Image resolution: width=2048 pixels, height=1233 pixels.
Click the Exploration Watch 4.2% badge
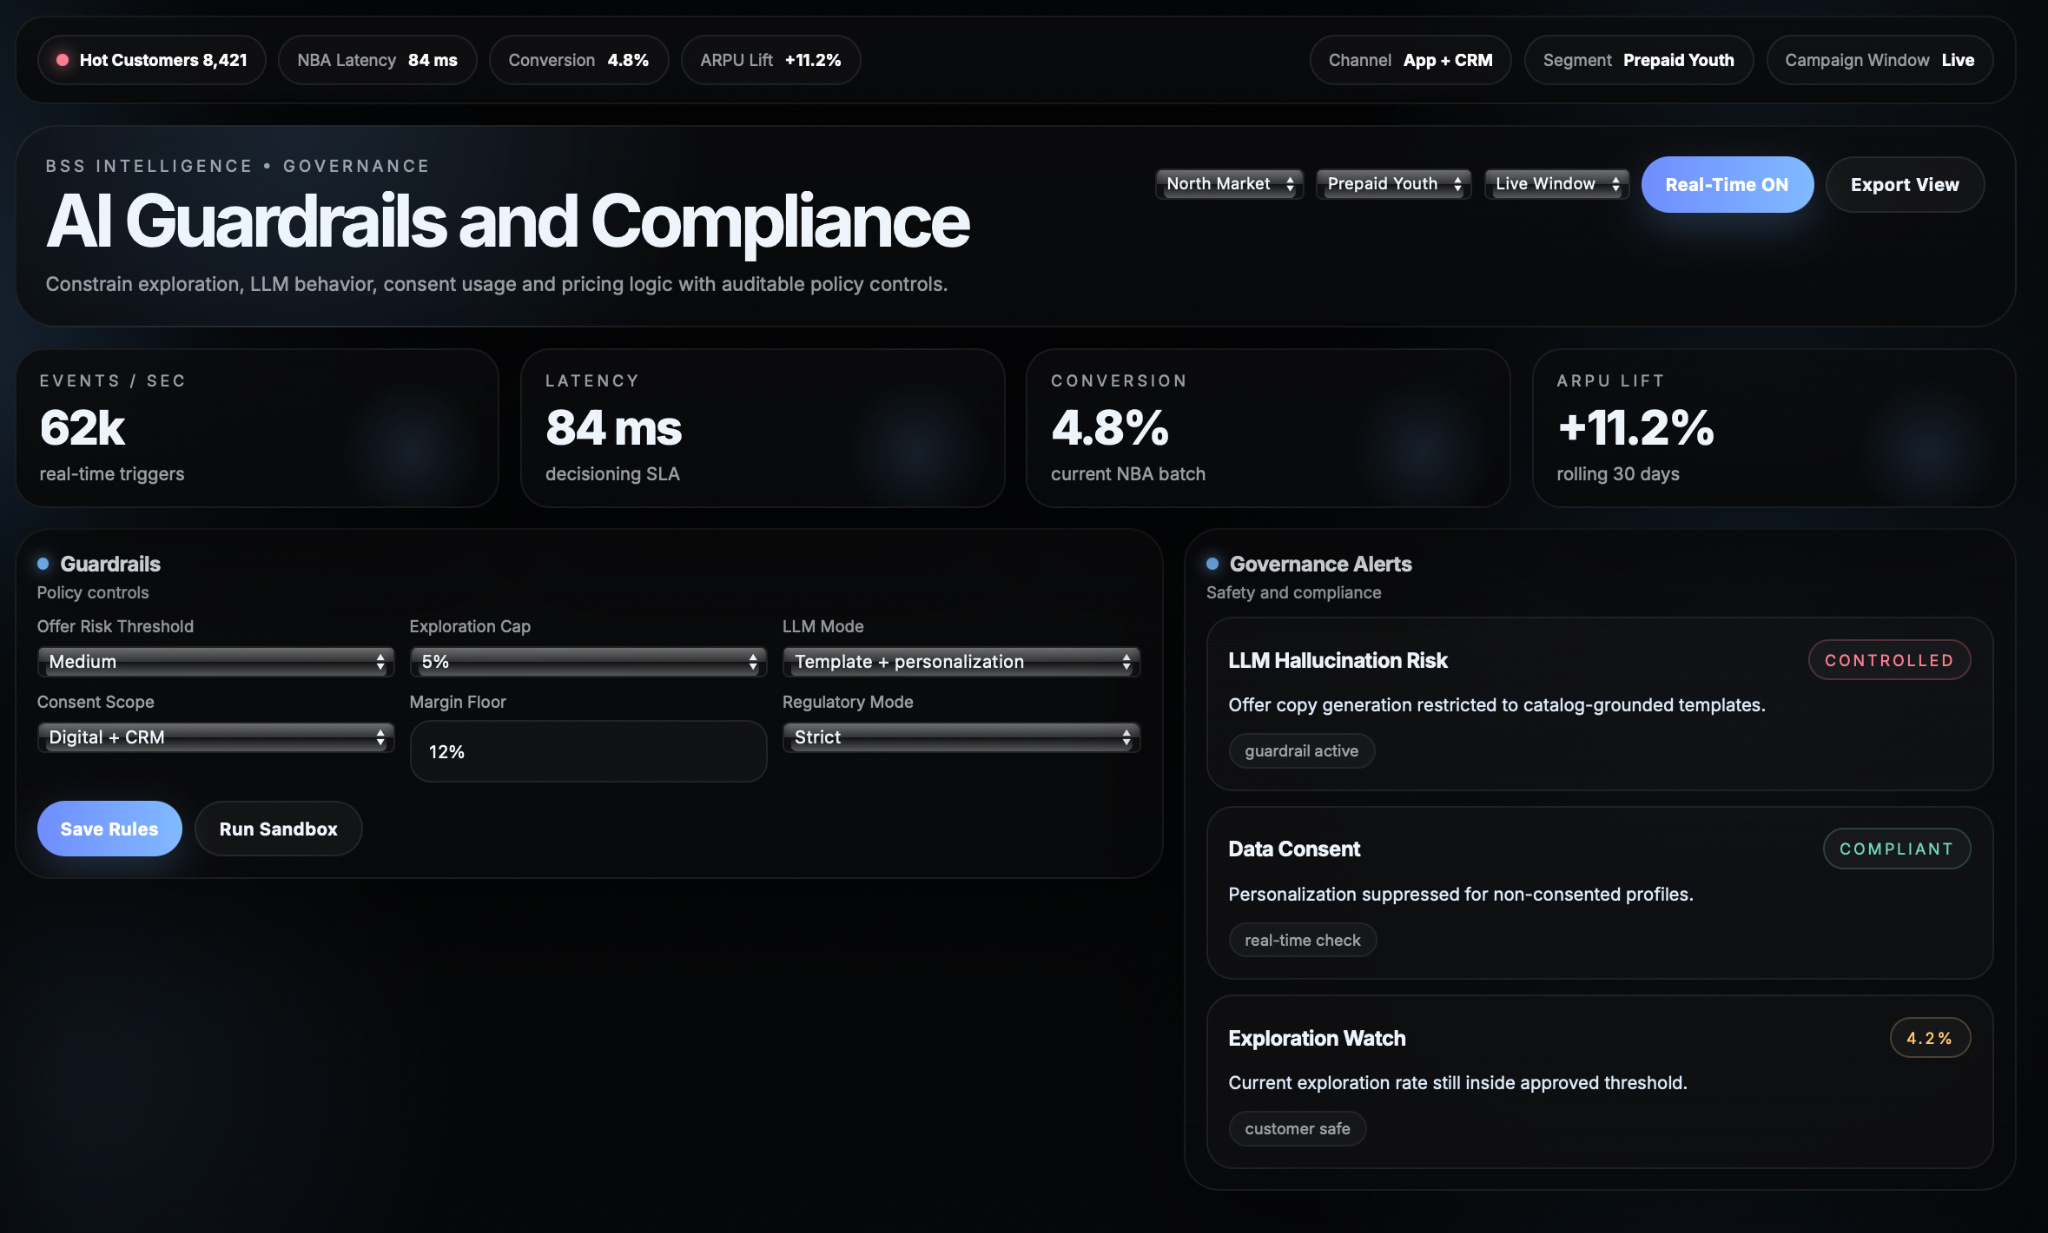(x=1929, y=1038)
